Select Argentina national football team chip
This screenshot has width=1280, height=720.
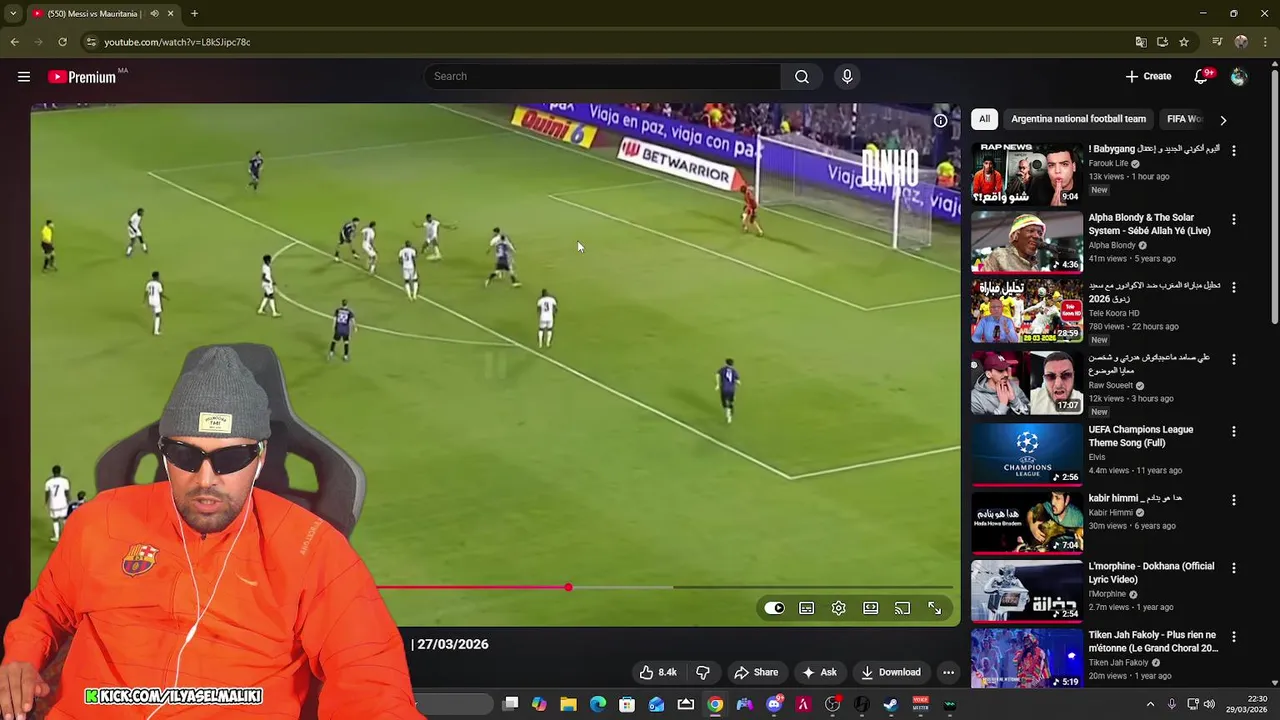click(1078, 119)
